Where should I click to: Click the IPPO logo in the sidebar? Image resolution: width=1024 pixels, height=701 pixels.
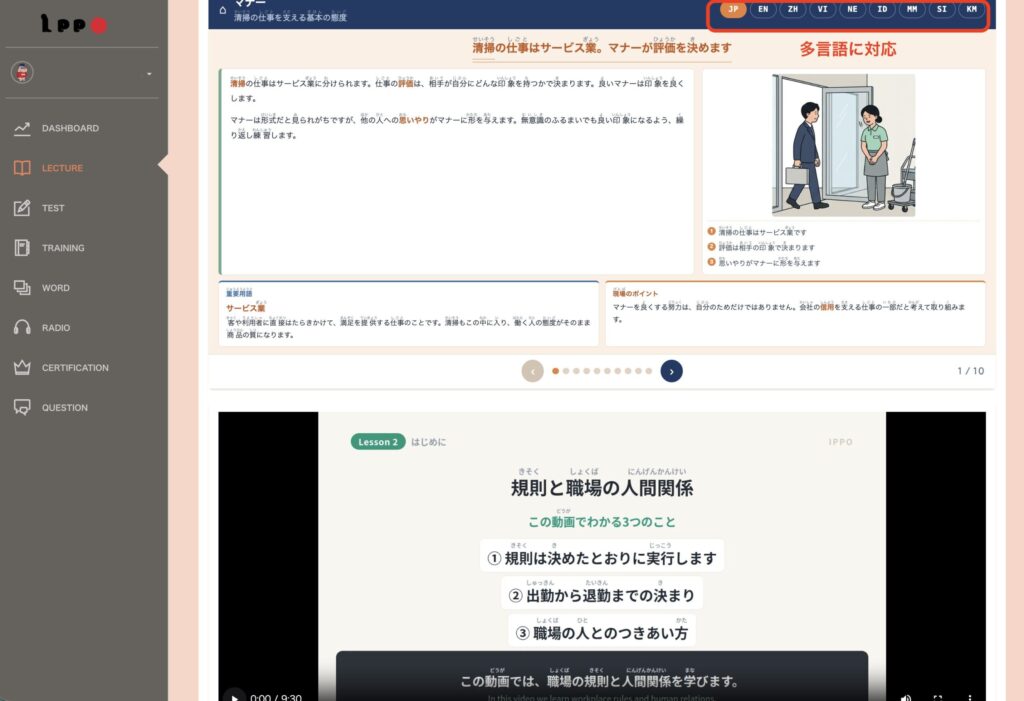pos(73,24)
